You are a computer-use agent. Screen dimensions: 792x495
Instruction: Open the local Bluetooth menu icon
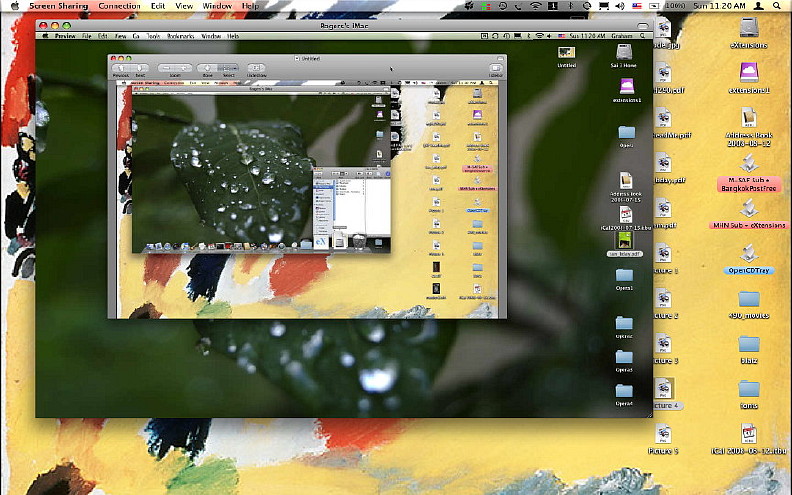570,6
